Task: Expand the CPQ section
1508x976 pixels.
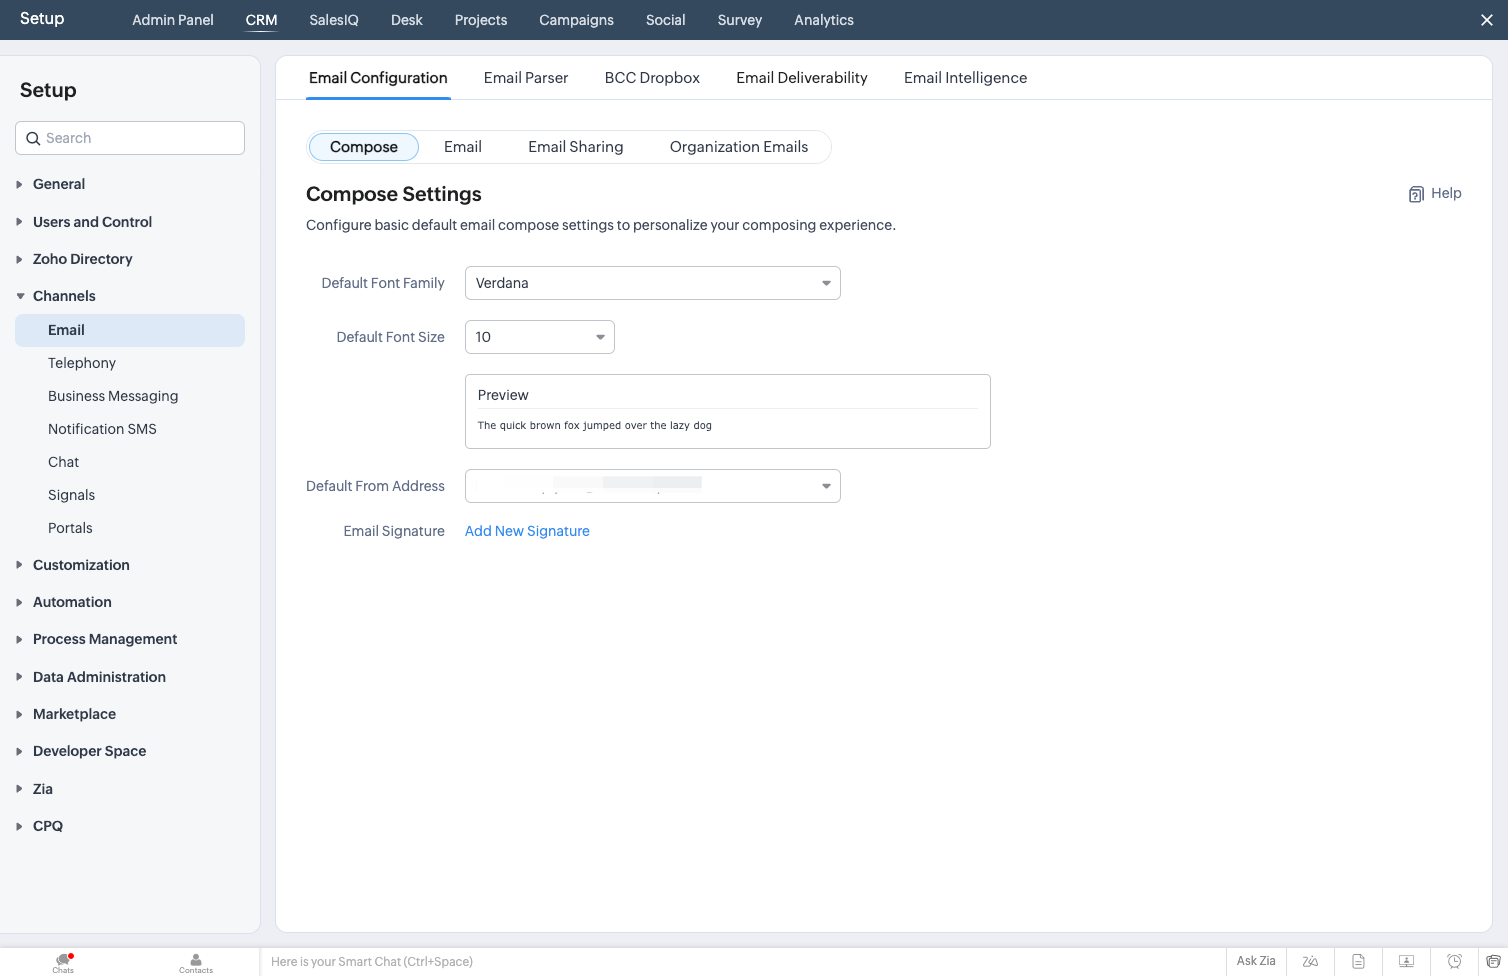Action: tap(47, 826)
